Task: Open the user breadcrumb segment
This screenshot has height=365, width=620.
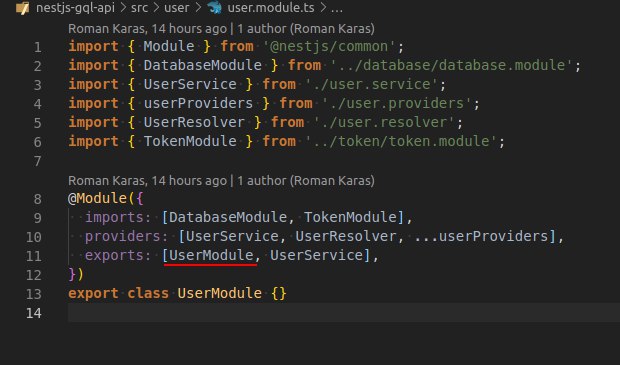Action: (176, 8)
